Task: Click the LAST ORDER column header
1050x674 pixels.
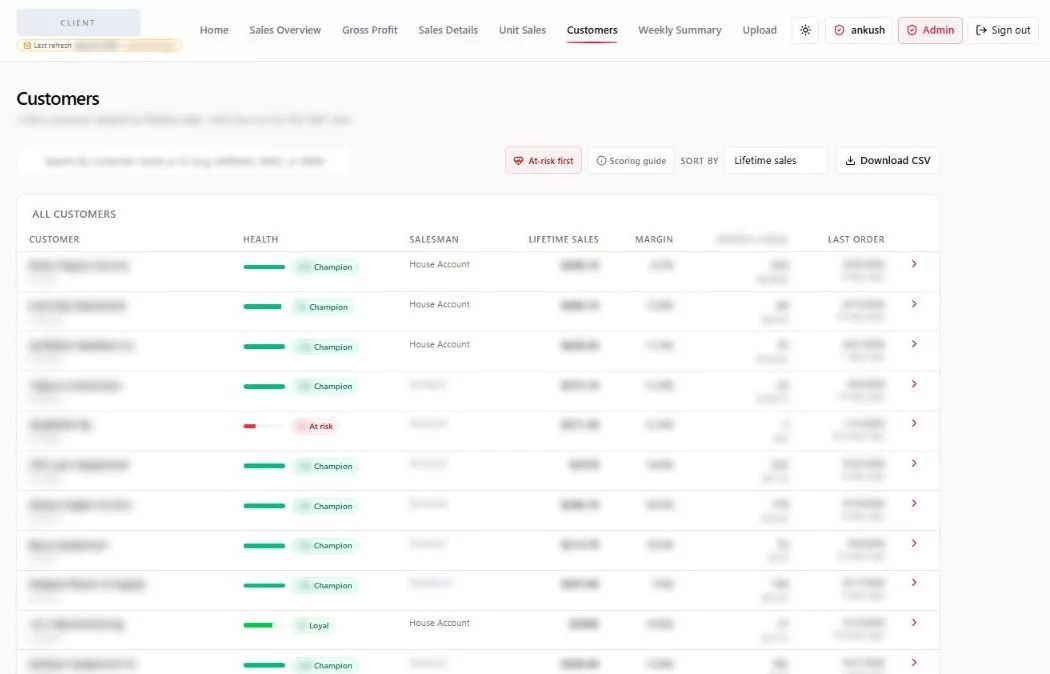Action: coord(856,239)
